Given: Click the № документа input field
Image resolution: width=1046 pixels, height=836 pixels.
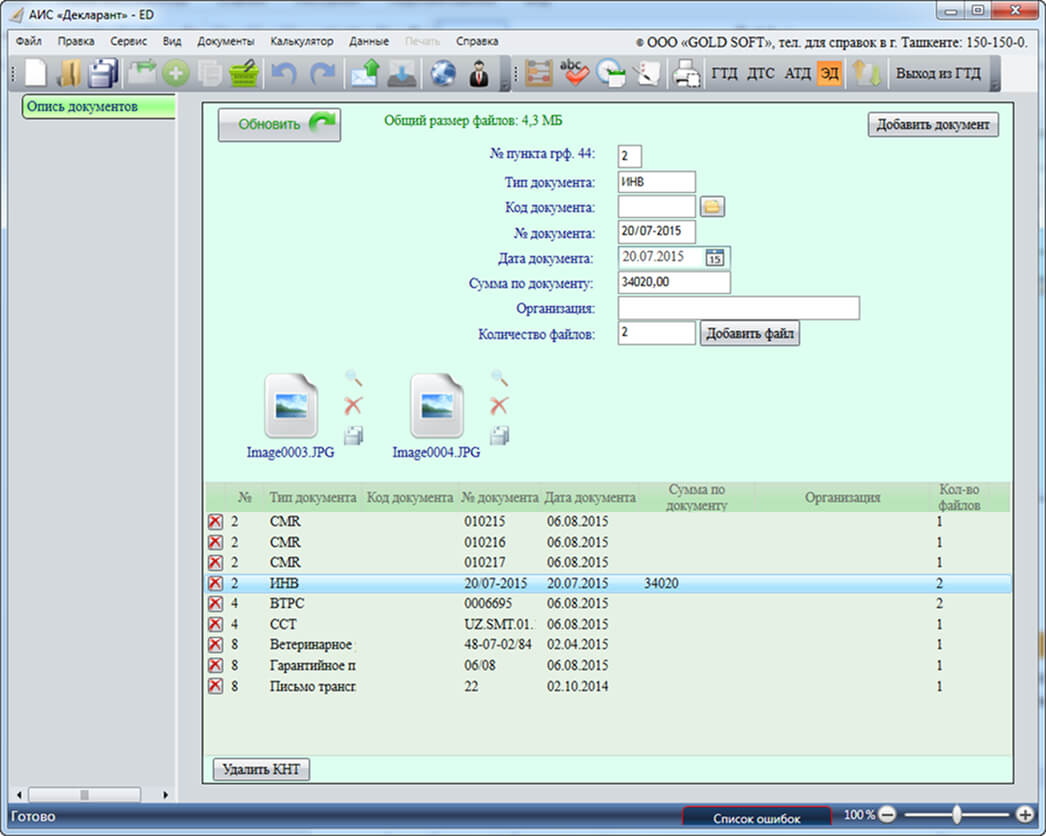Looking at the screenshot, I should tap(656, 232).
